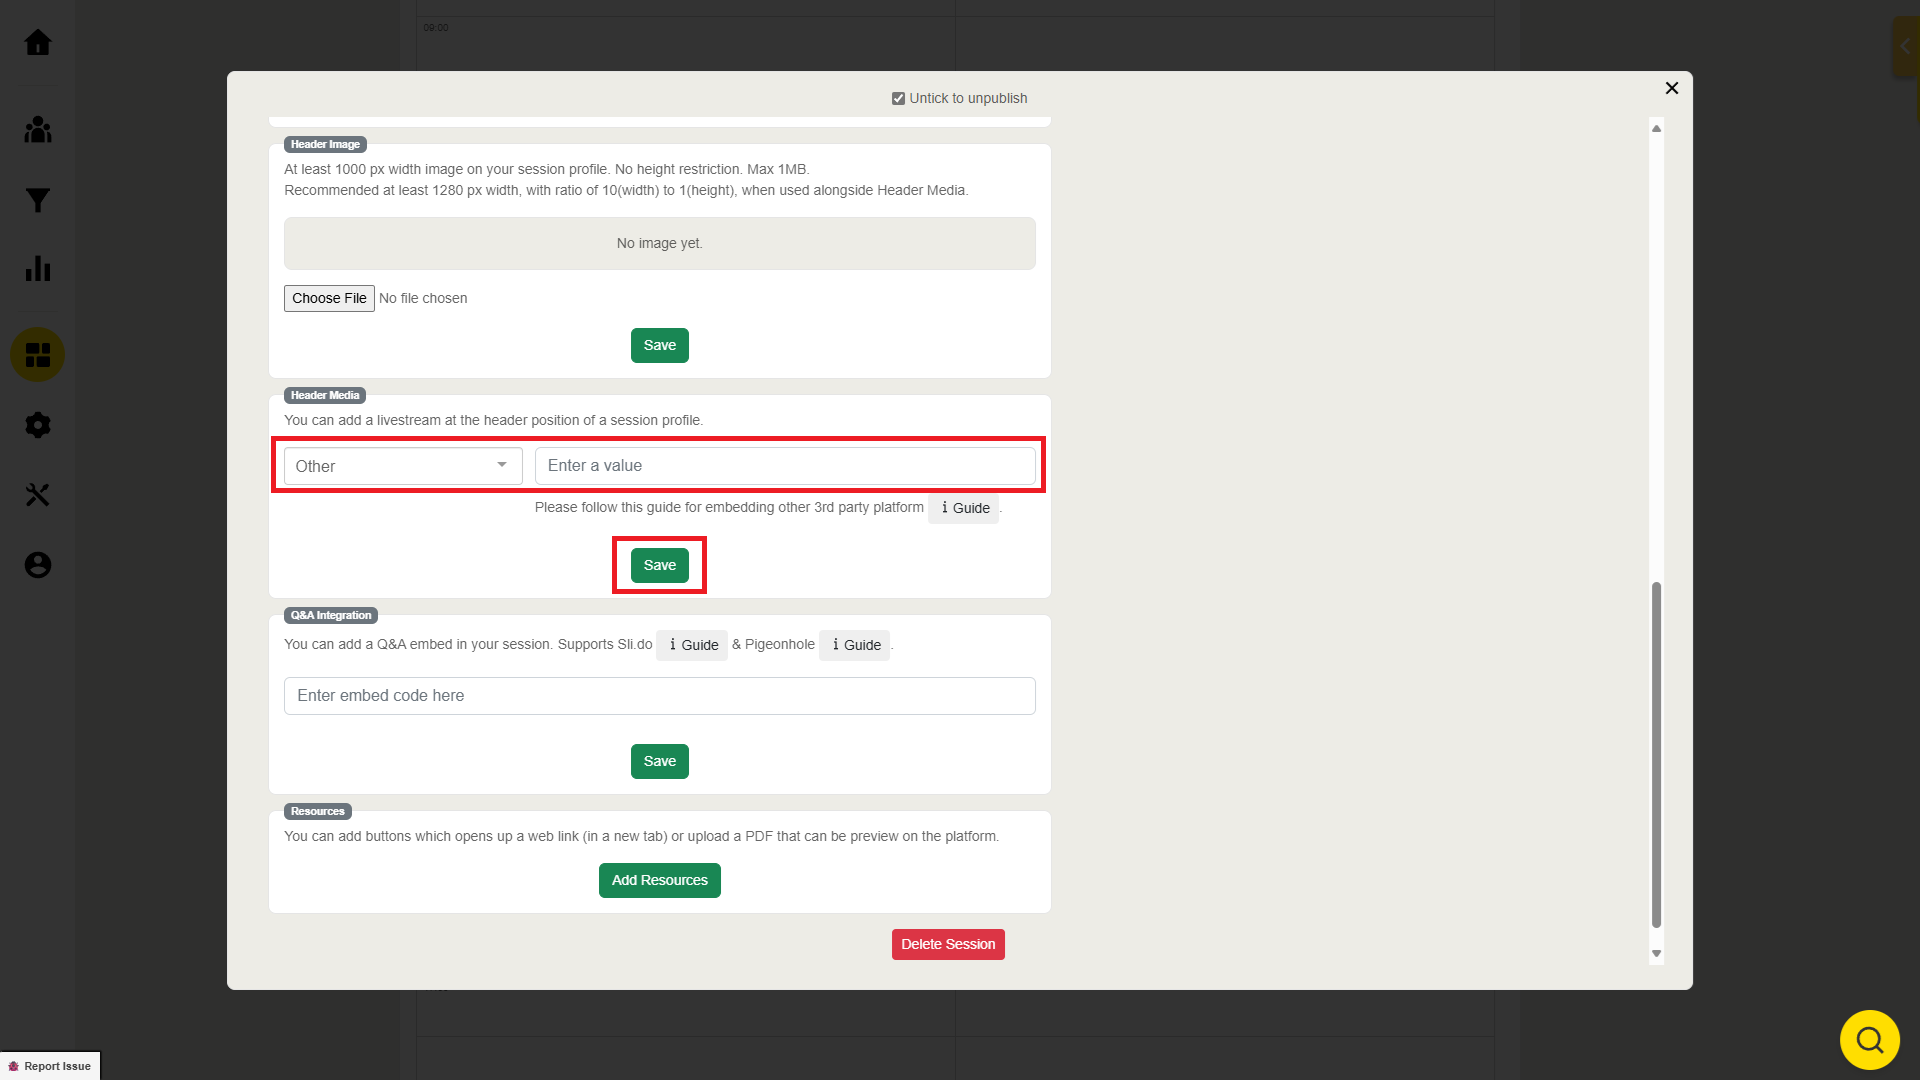The image size is (1920, 1080).
Task: Expand the Other media type dropdown
Action: pos(403,466)
